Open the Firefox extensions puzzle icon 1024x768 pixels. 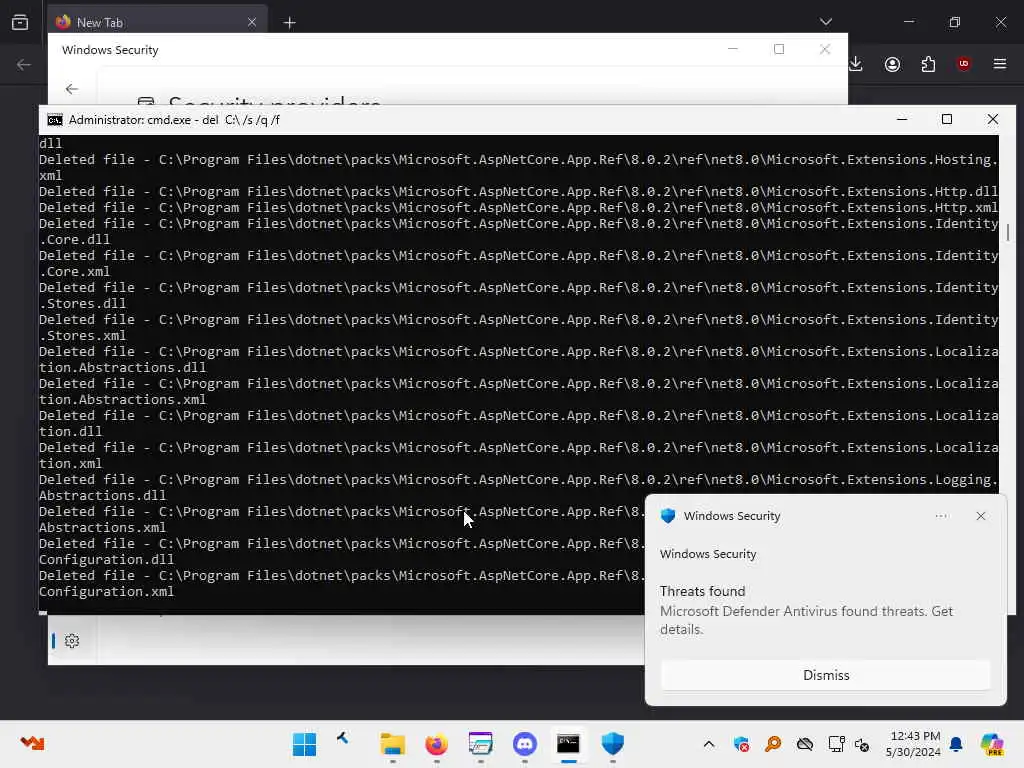928,64
